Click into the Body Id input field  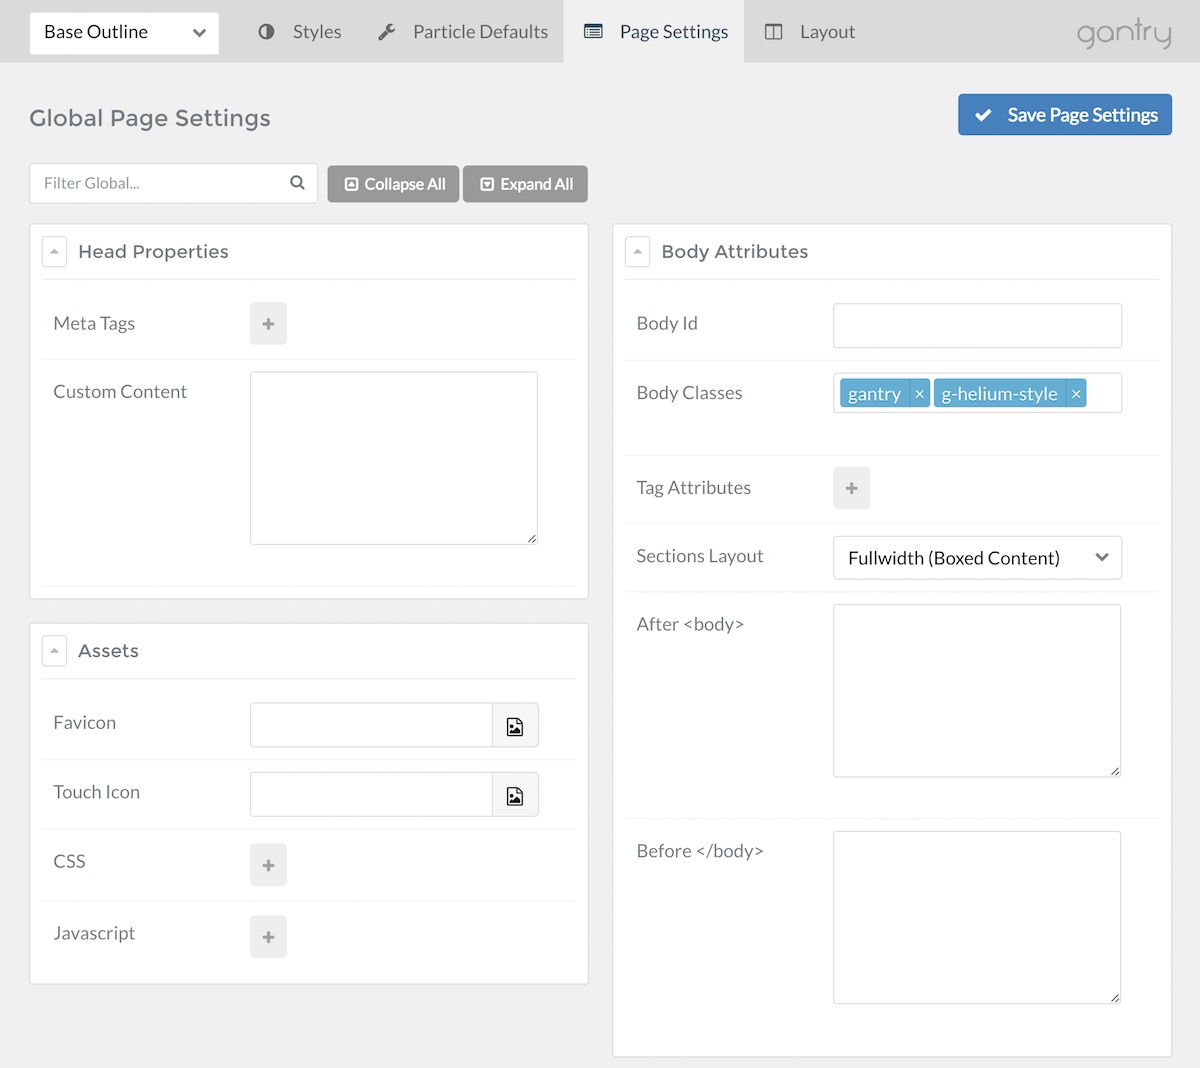[977, 326]
